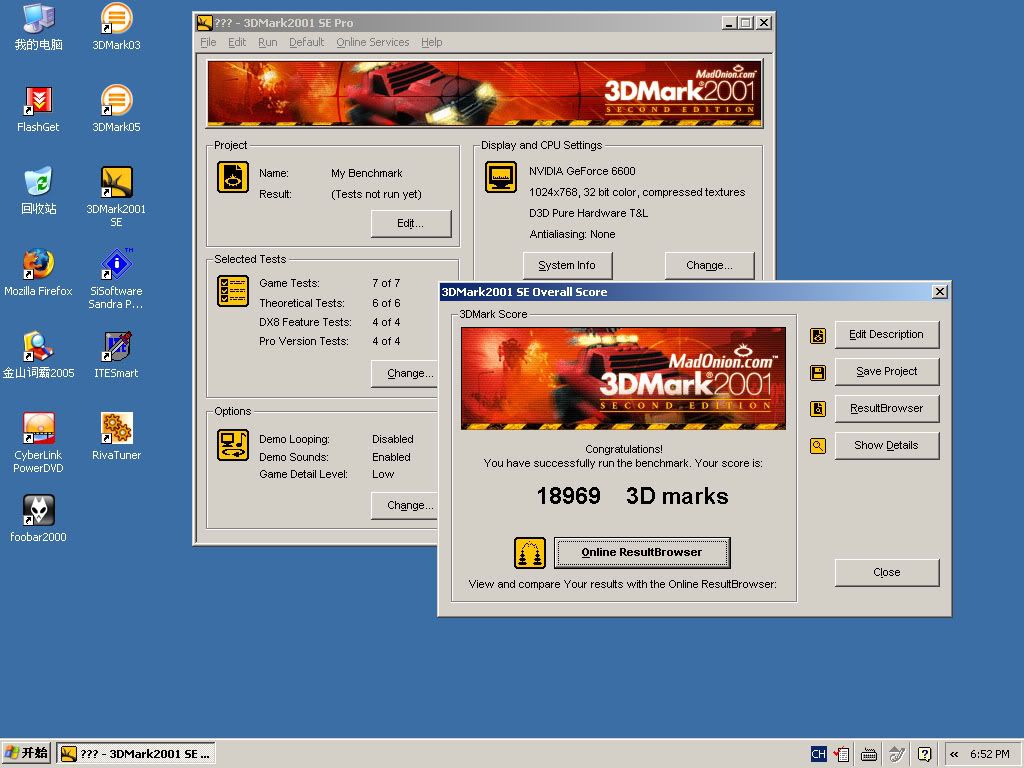Open the Edit menu
Image resolution: width=1024 pixels, height=768 pixels.
click(237, 42)
